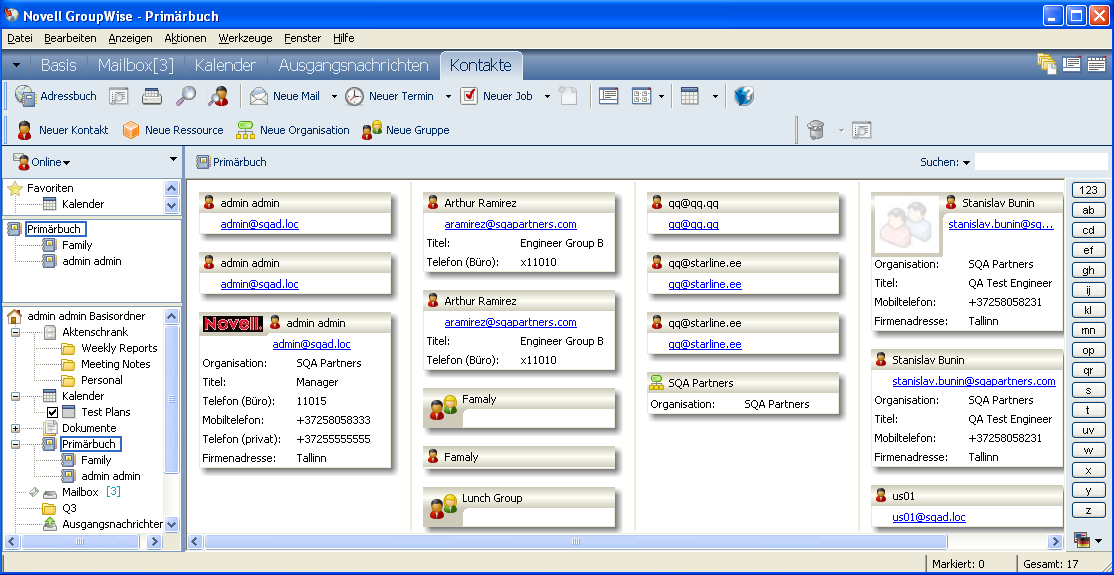
Task: Add a Neue Gruppe
Action: 406,130
